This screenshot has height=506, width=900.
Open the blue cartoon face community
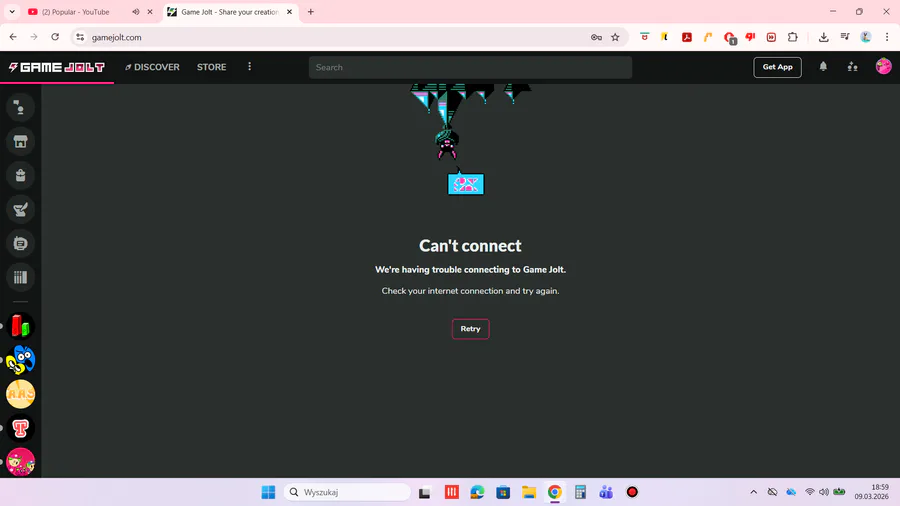pos(21,360)
